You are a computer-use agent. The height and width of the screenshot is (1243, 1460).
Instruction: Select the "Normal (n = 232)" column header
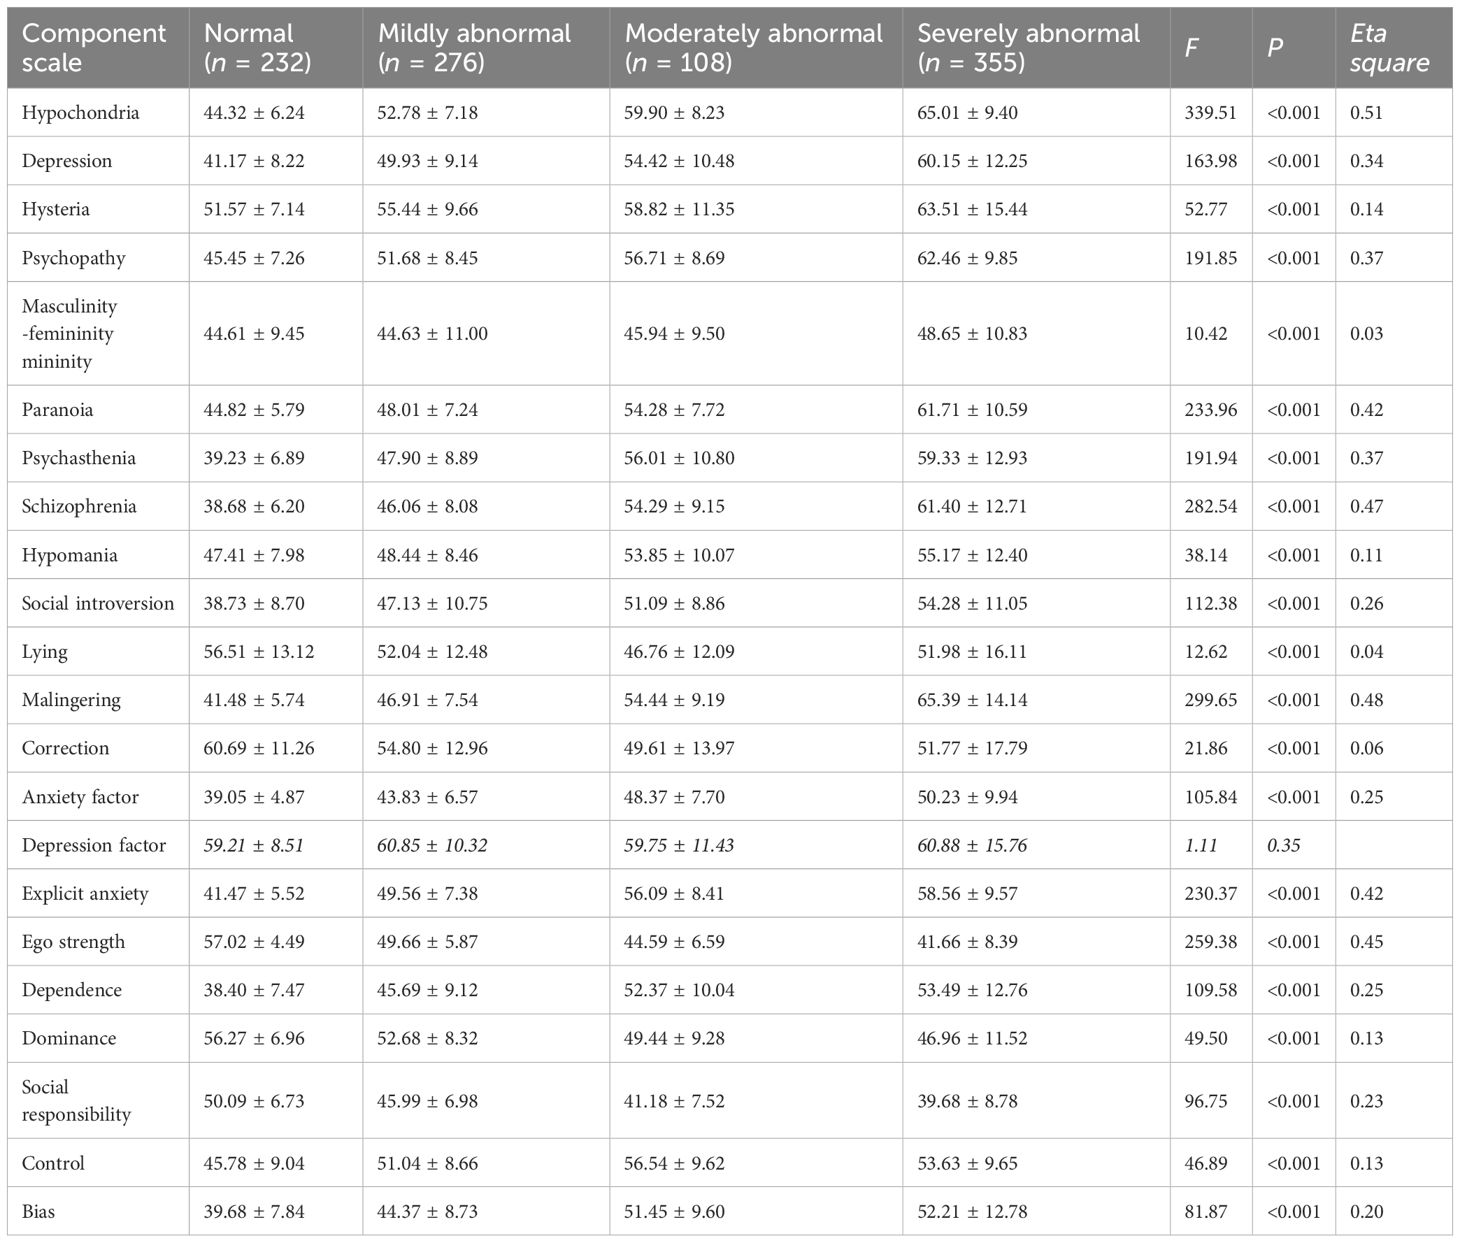[258, 47]
